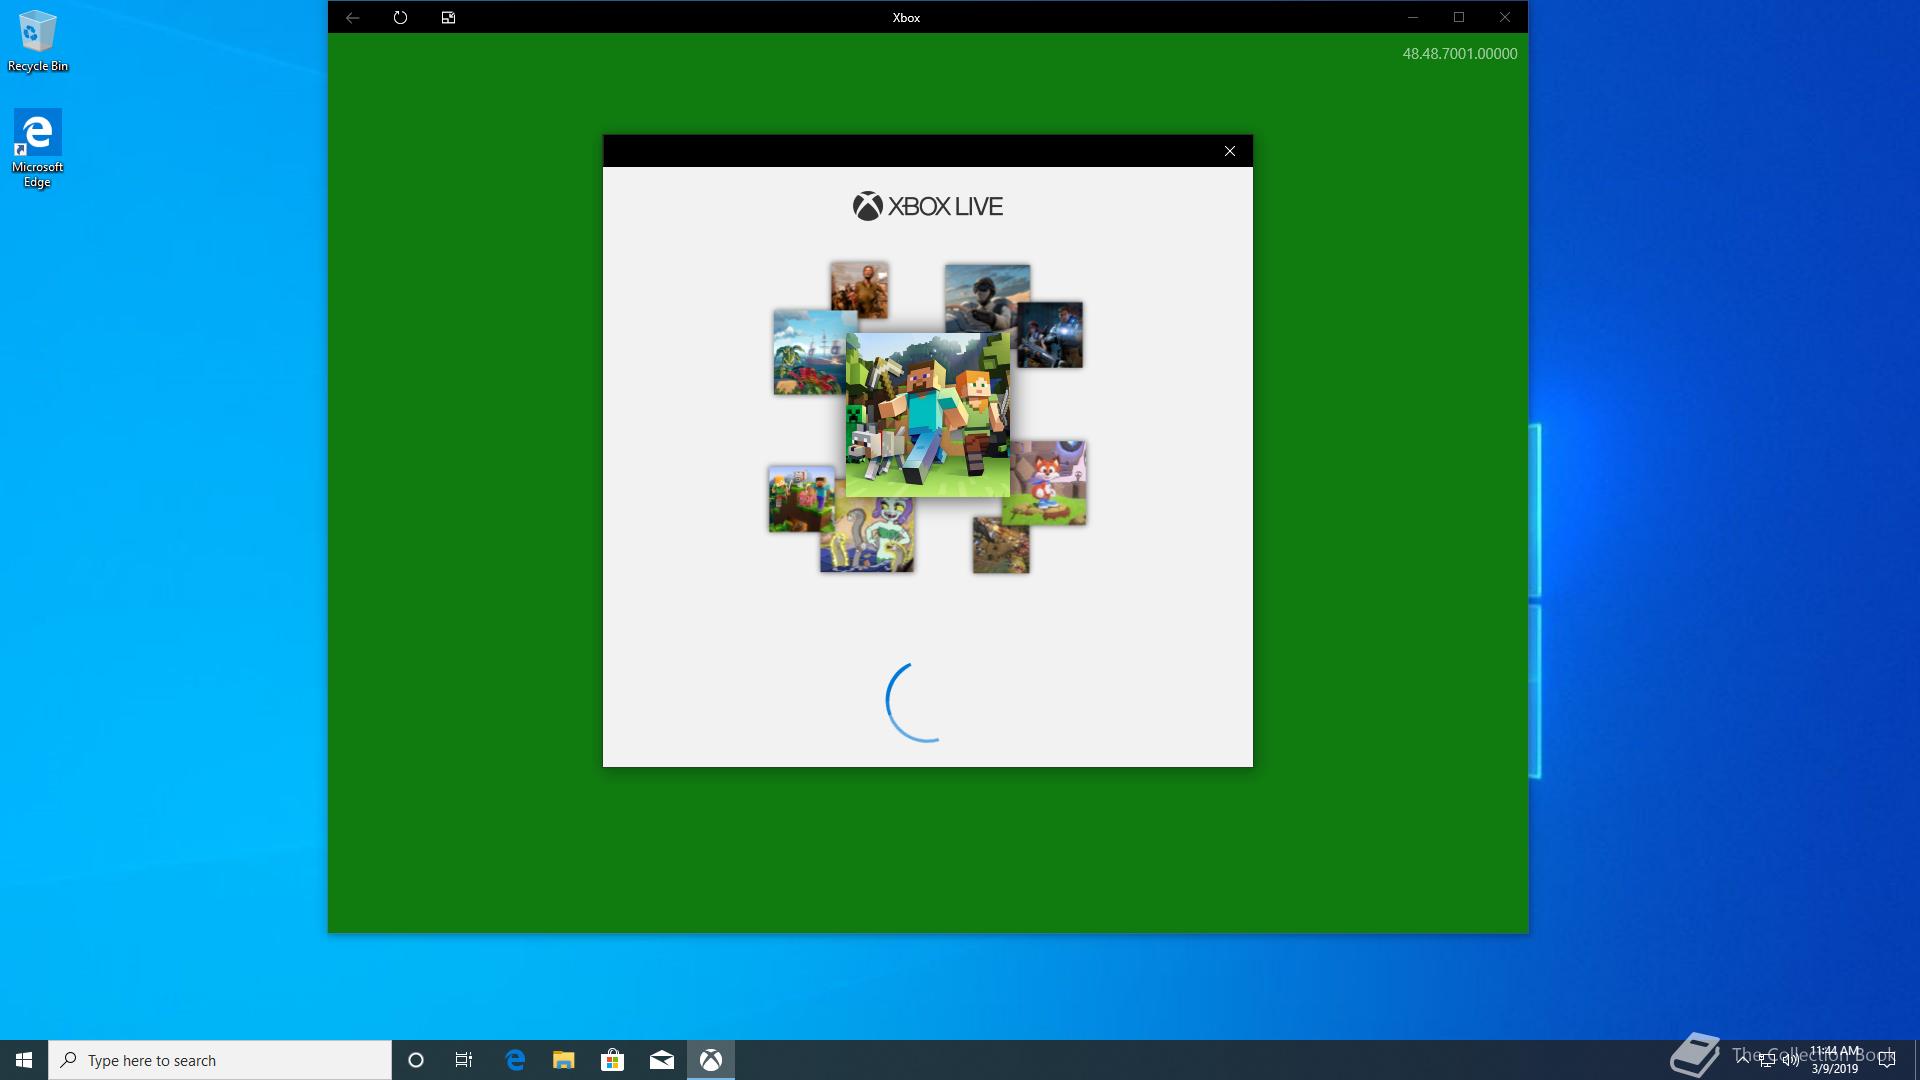Screen dimensions: 1920x1080
Task: Open Microsoft Store from the taskbar
Action: 612,1060
